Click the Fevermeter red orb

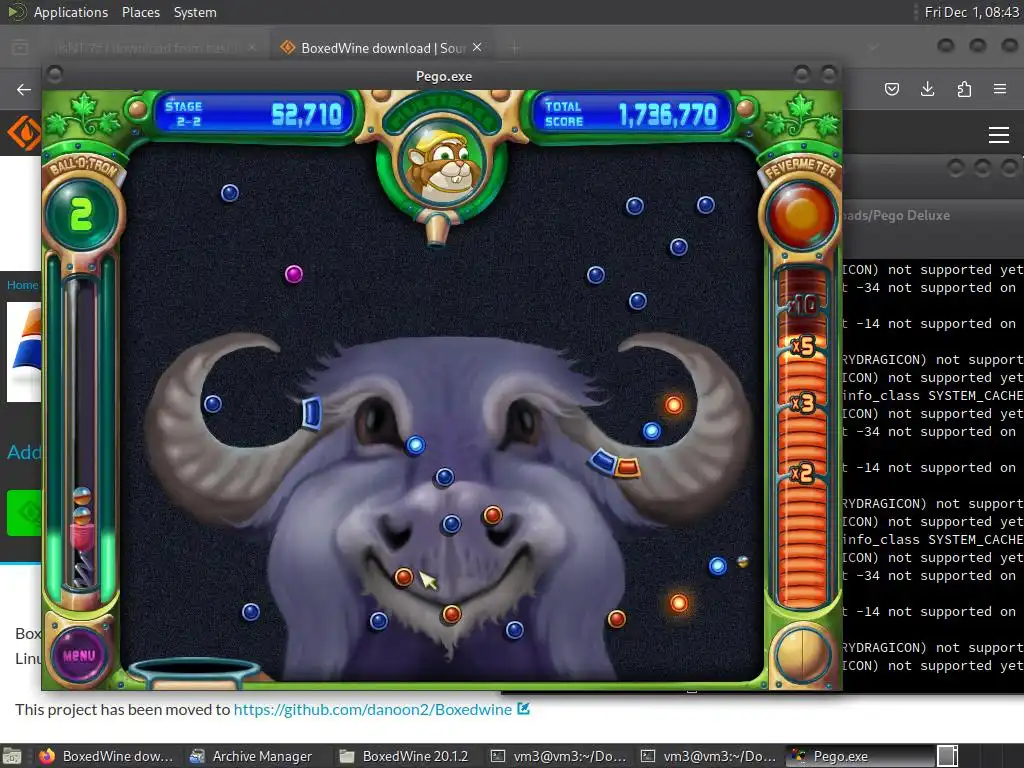[801, 216]
